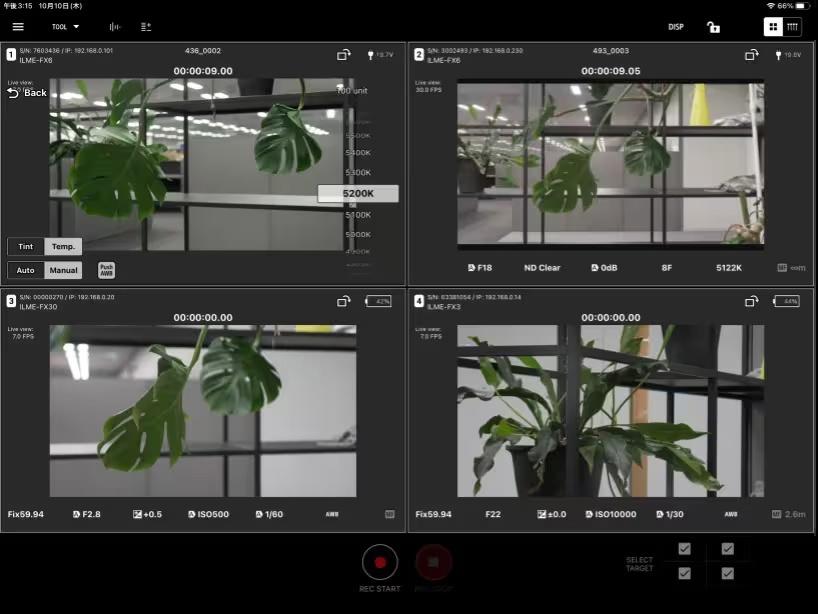Click camera 2 switch-to-single-view icon
The height and width of the screenshot is (614, 818).
751,55
